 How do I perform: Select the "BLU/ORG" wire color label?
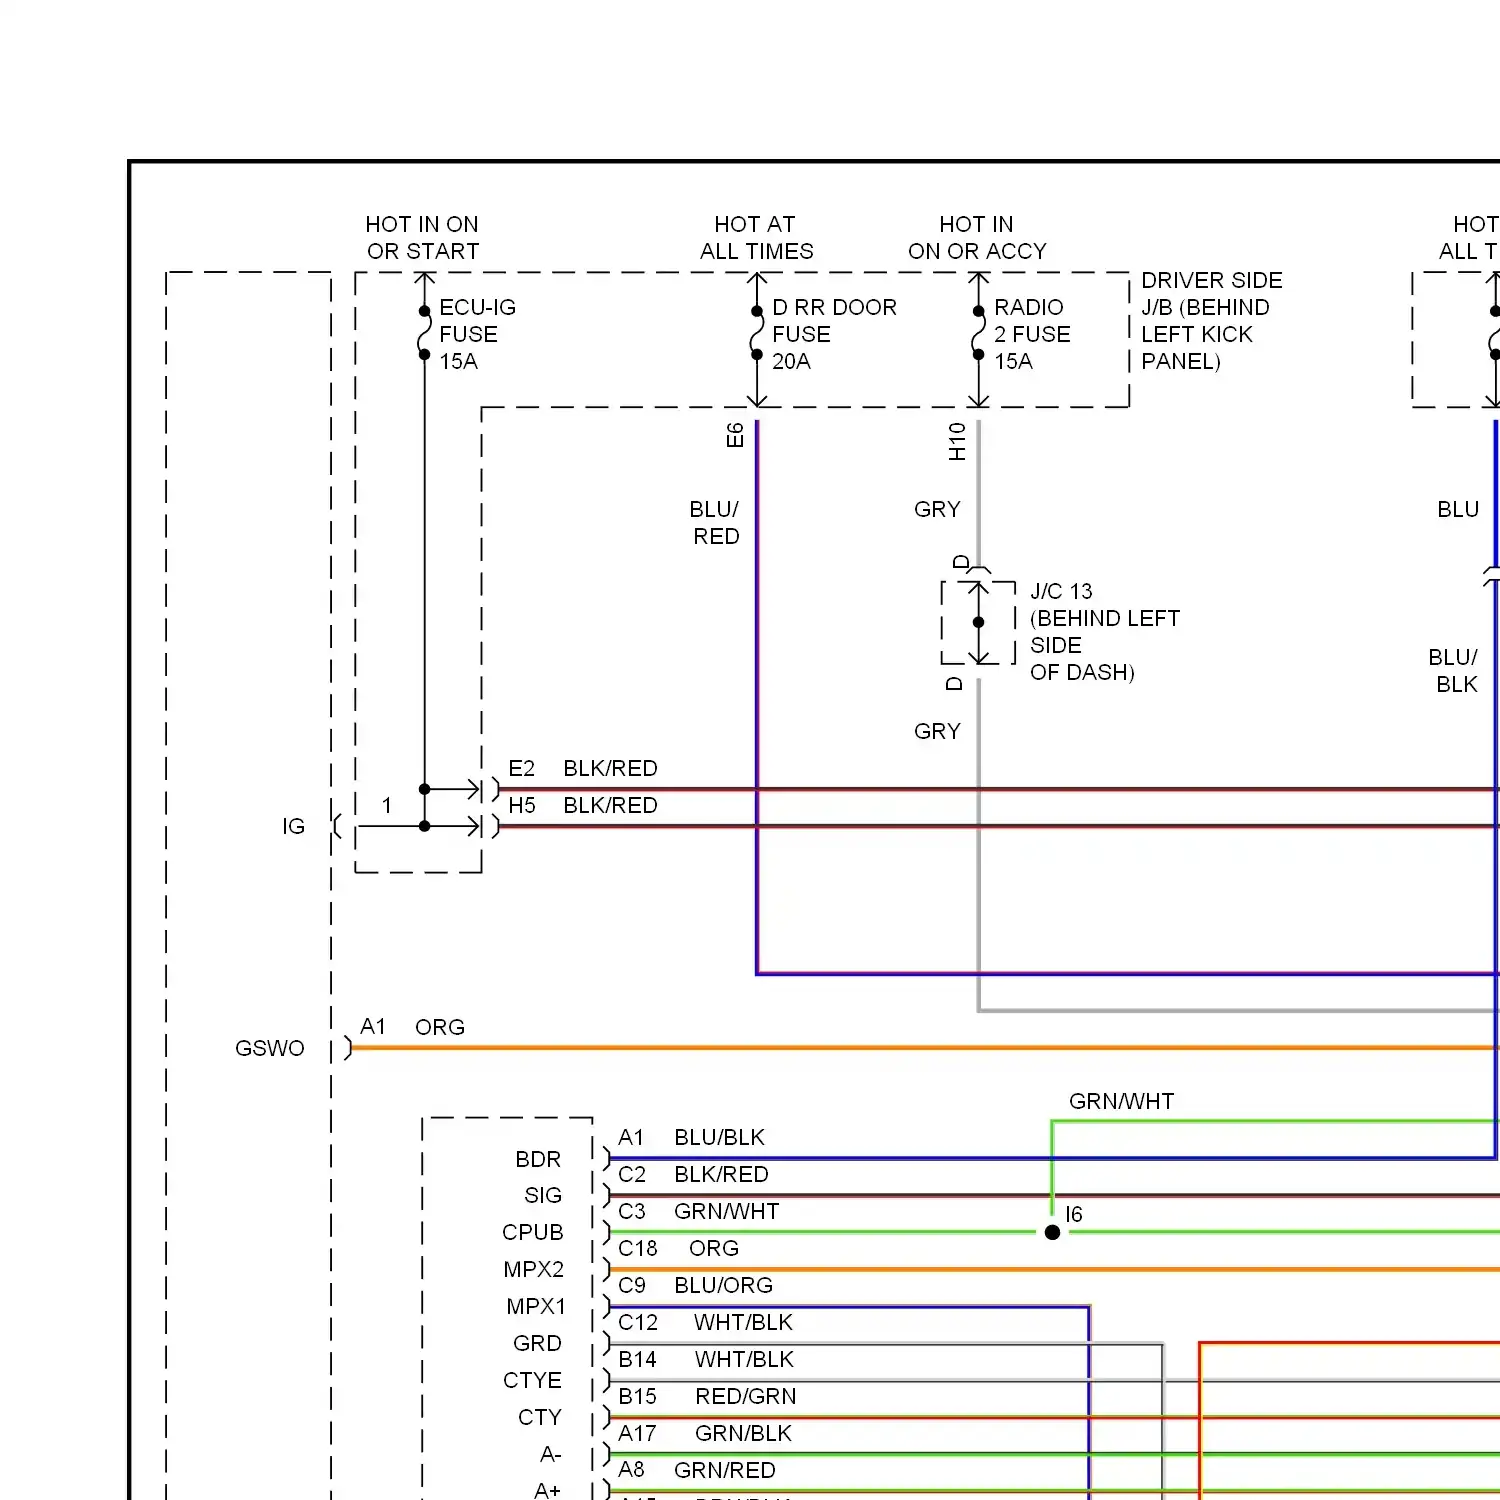(x=723, y=1286)
